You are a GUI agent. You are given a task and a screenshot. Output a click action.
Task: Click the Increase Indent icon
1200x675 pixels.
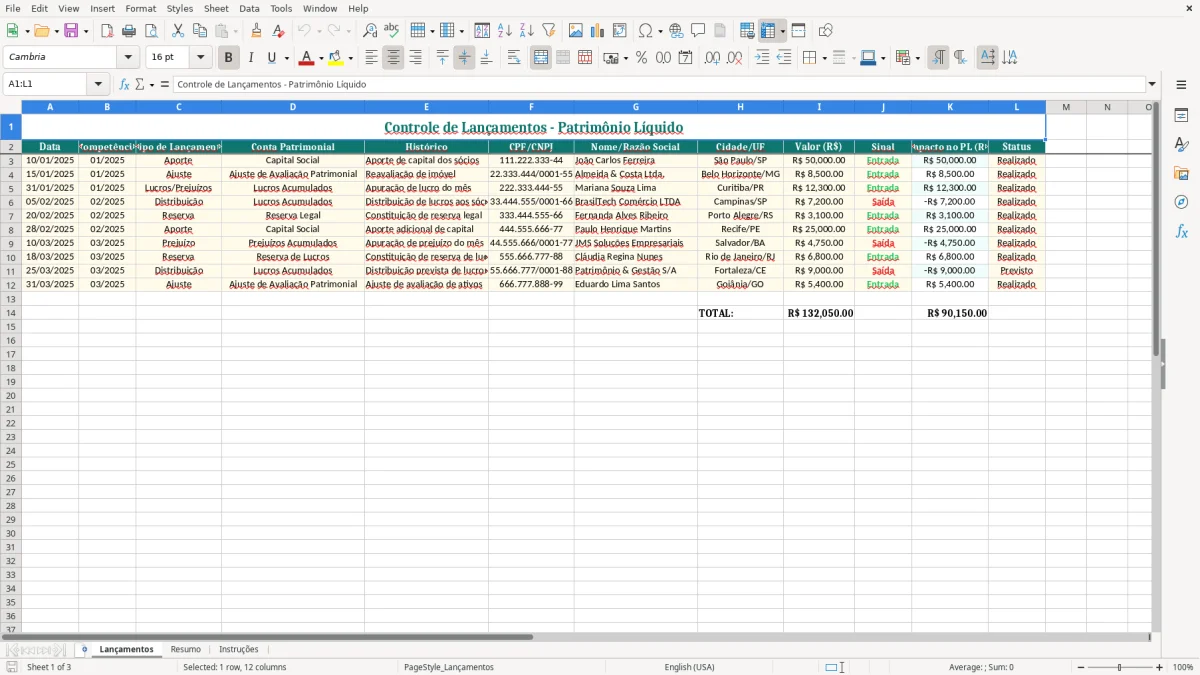click(x=762, y=58)
